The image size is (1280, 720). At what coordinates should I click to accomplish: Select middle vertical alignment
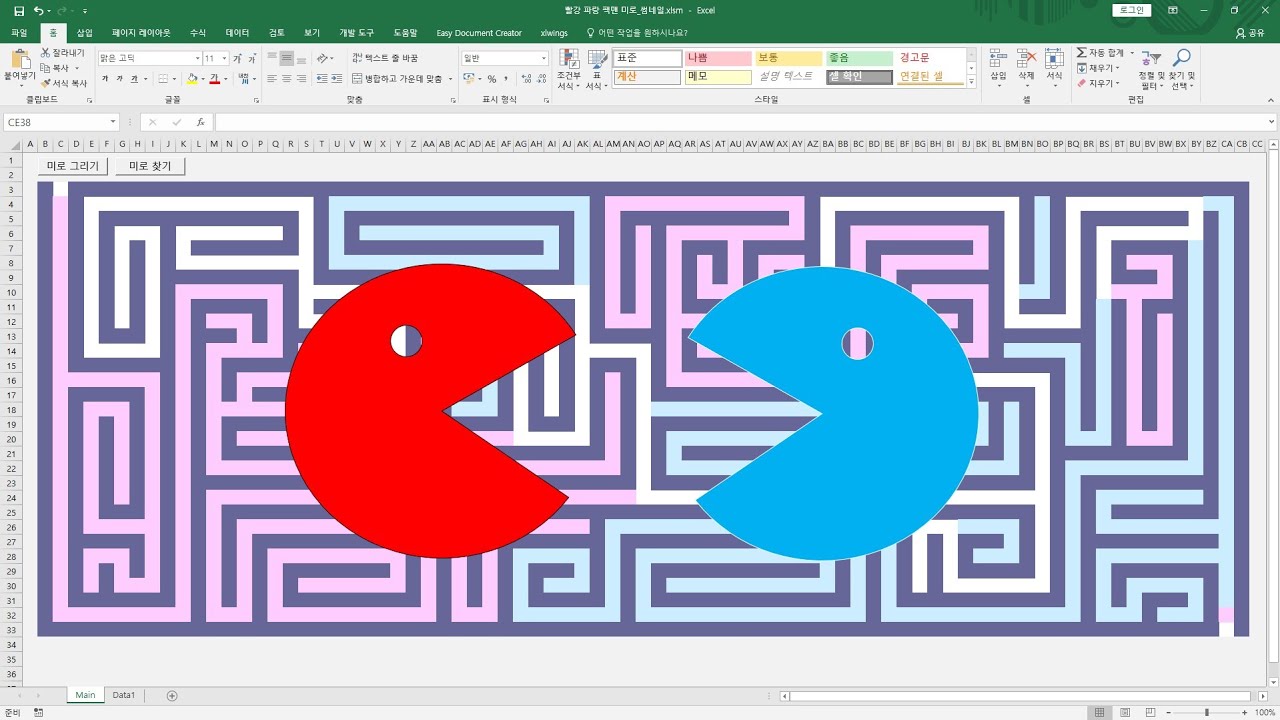click(287, 59)
